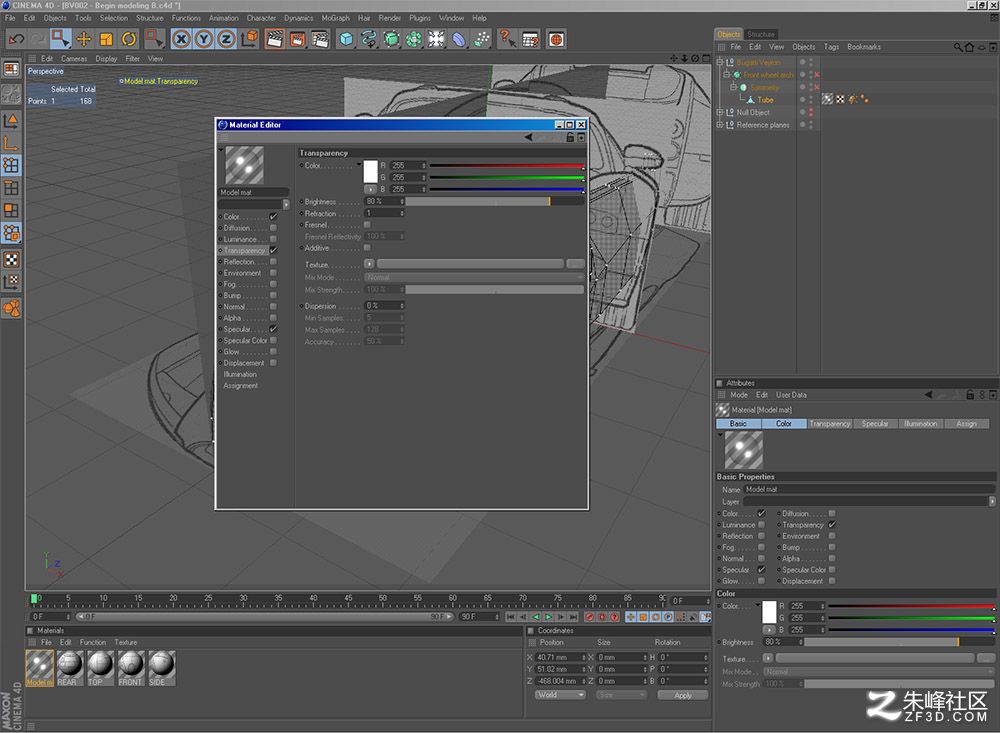Click Brightness slider in Material Editor
Viewport: 1000px width, 733px height.
tap(495, 202)
